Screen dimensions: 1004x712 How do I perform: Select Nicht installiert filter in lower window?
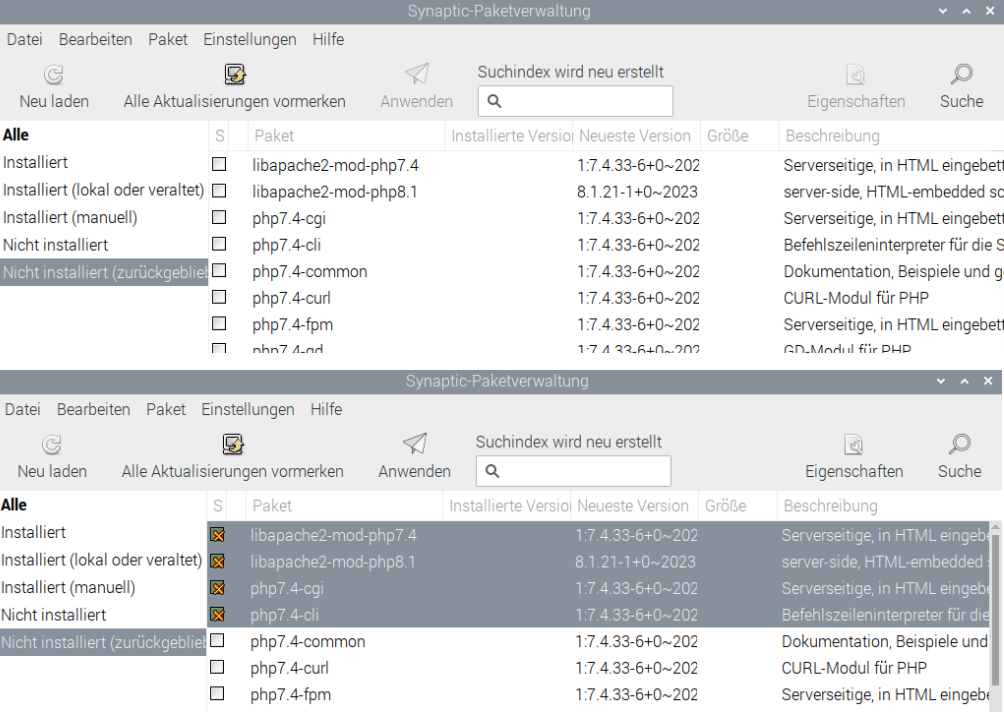(54, 615)
